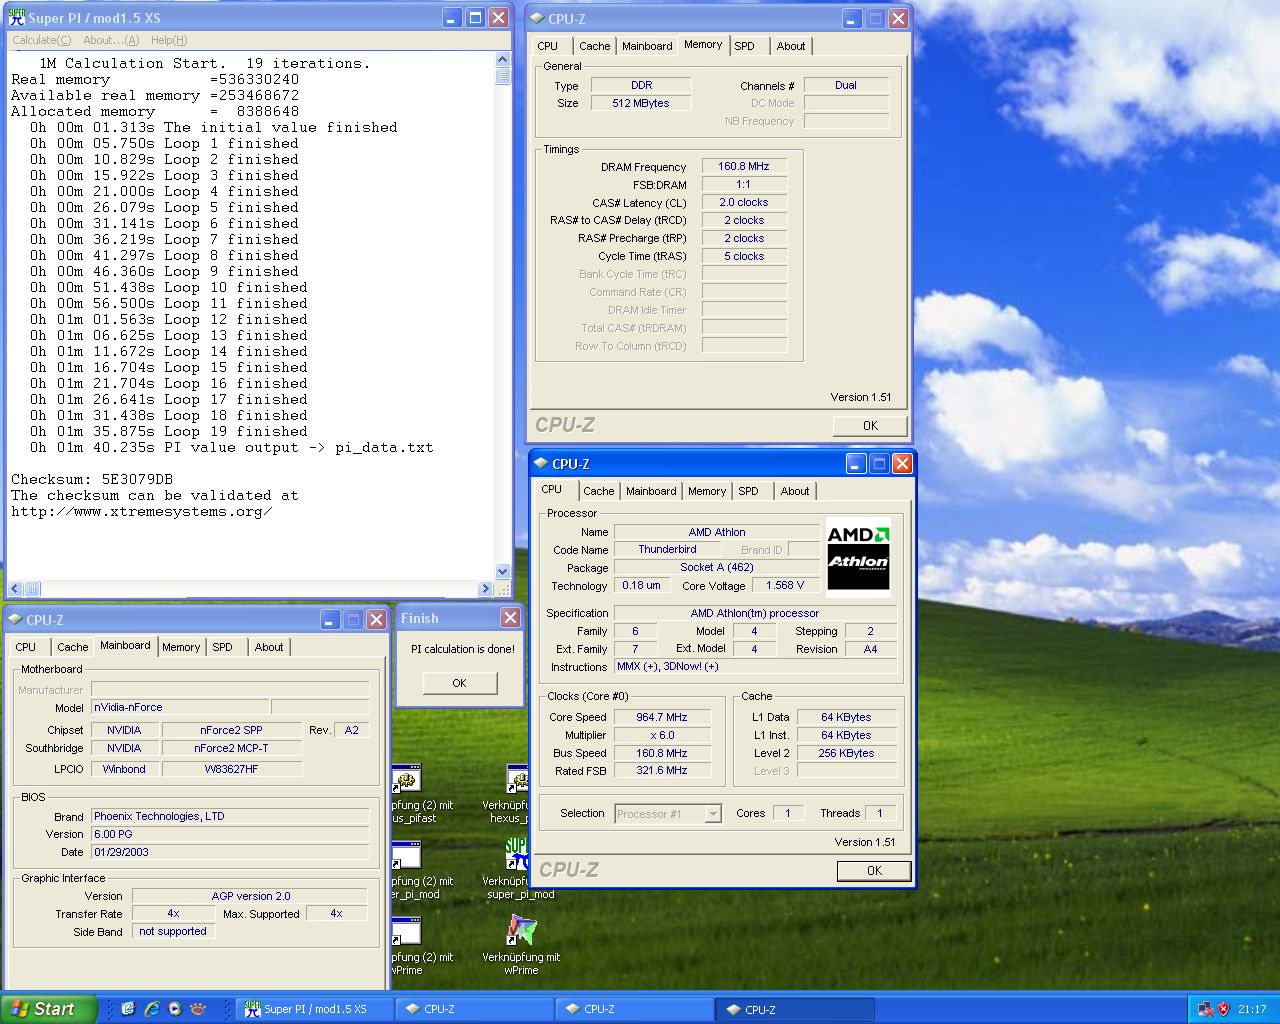Click the clock showing 21:17
This screenshot has width=1280, height=1024.
click(1251, 1009)
